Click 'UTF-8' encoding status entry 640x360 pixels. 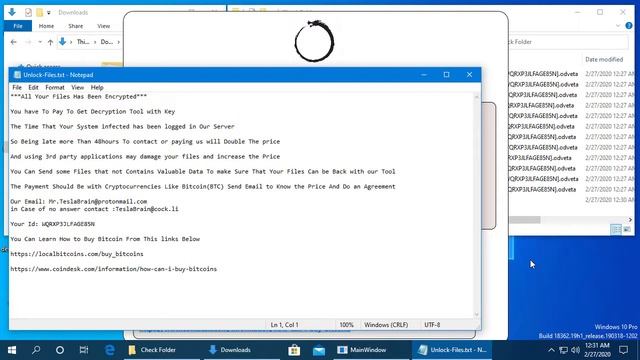coord(432,325)
